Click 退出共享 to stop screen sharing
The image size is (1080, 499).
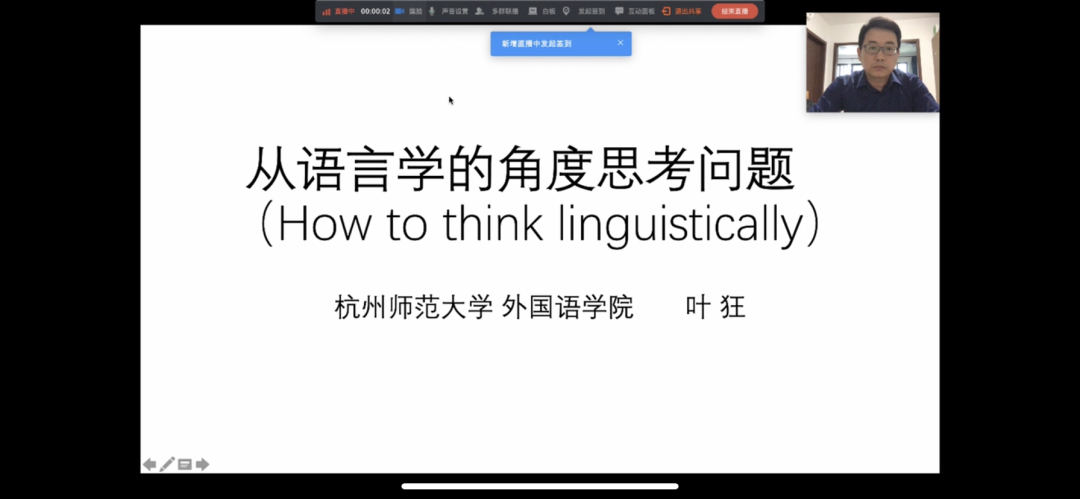(681, 11)
